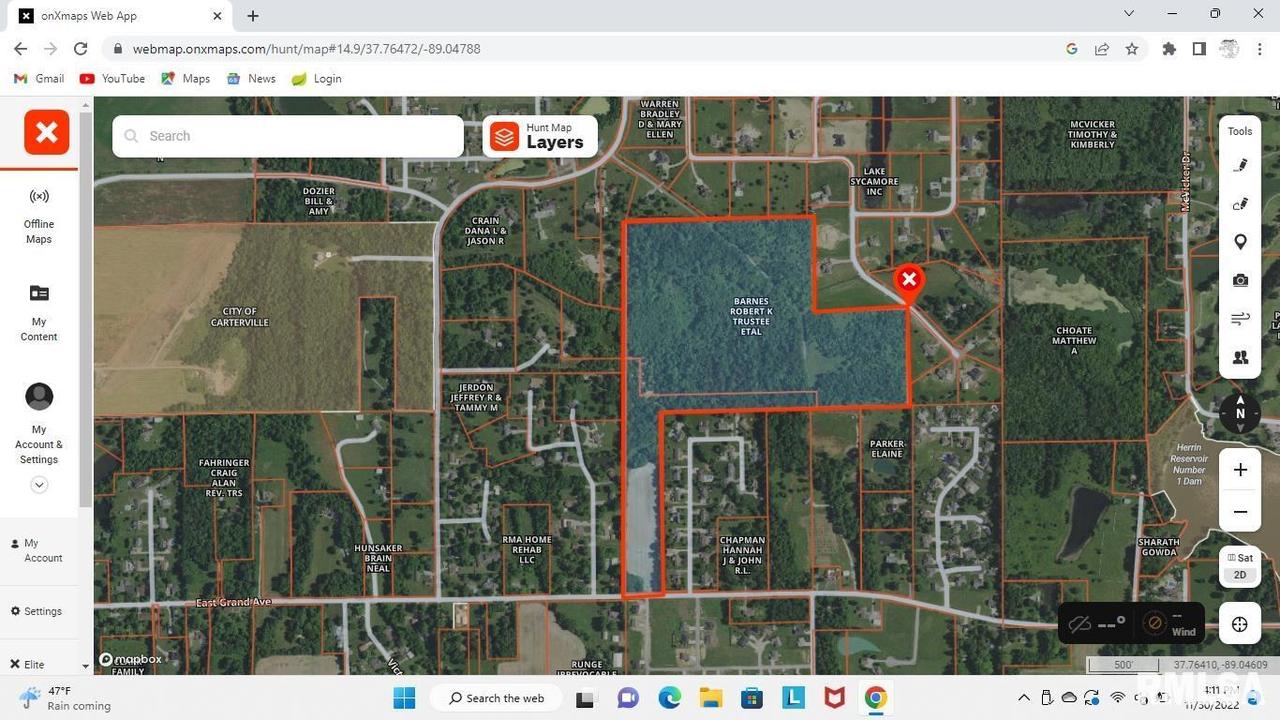Show hidden taskbar icons chevron

(1023, 698)
